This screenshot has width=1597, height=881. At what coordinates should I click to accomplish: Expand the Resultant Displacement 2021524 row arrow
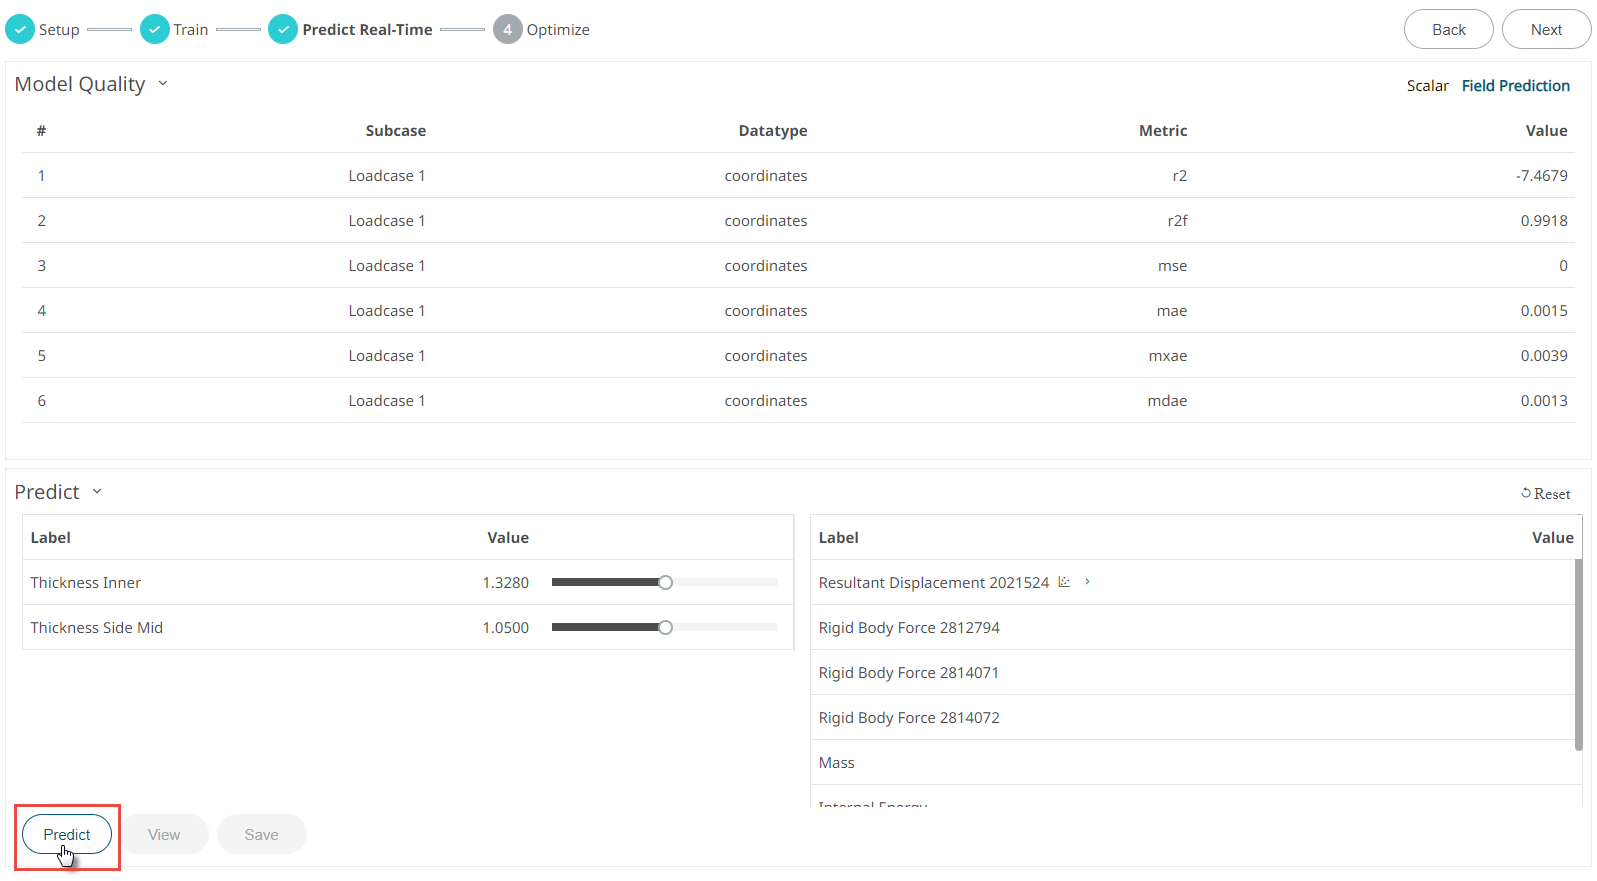pos(1087,582)
